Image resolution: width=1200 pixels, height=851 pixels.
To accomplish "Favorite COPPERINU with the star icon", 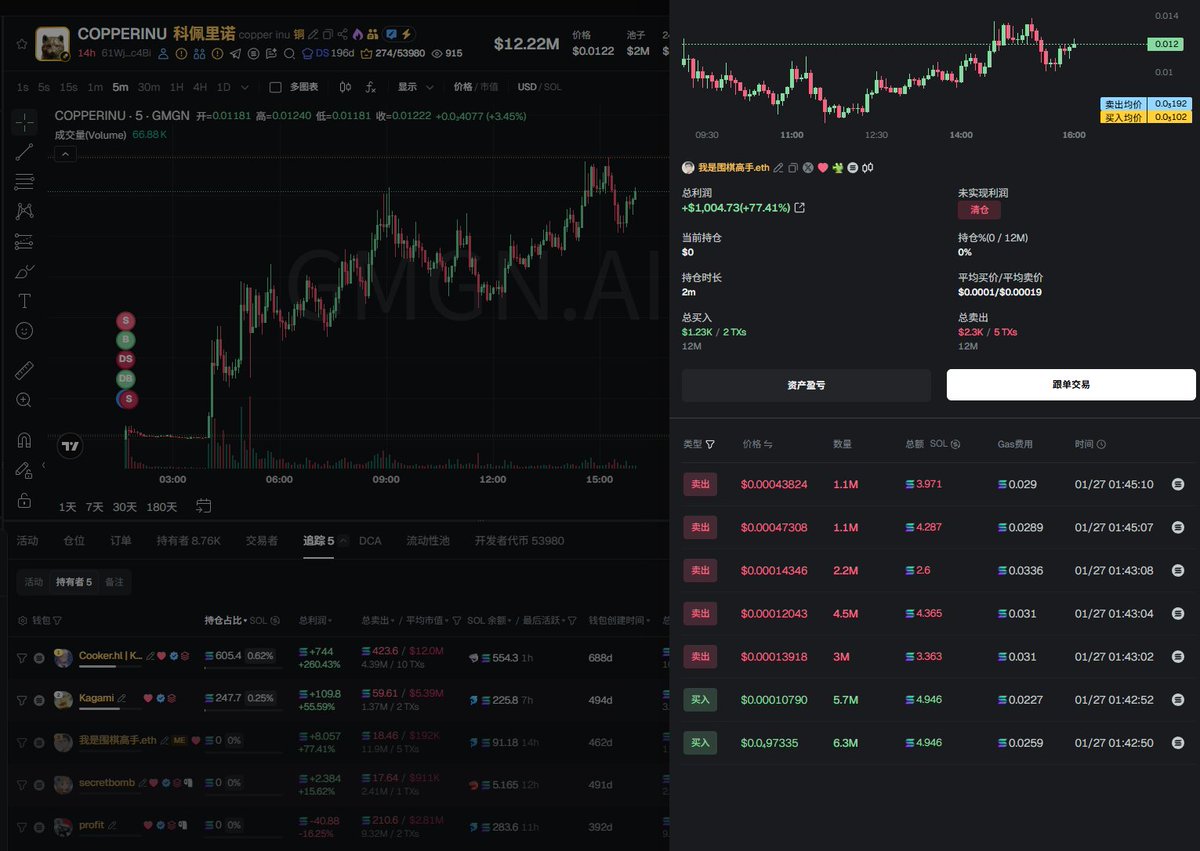I will click(21, 44).
